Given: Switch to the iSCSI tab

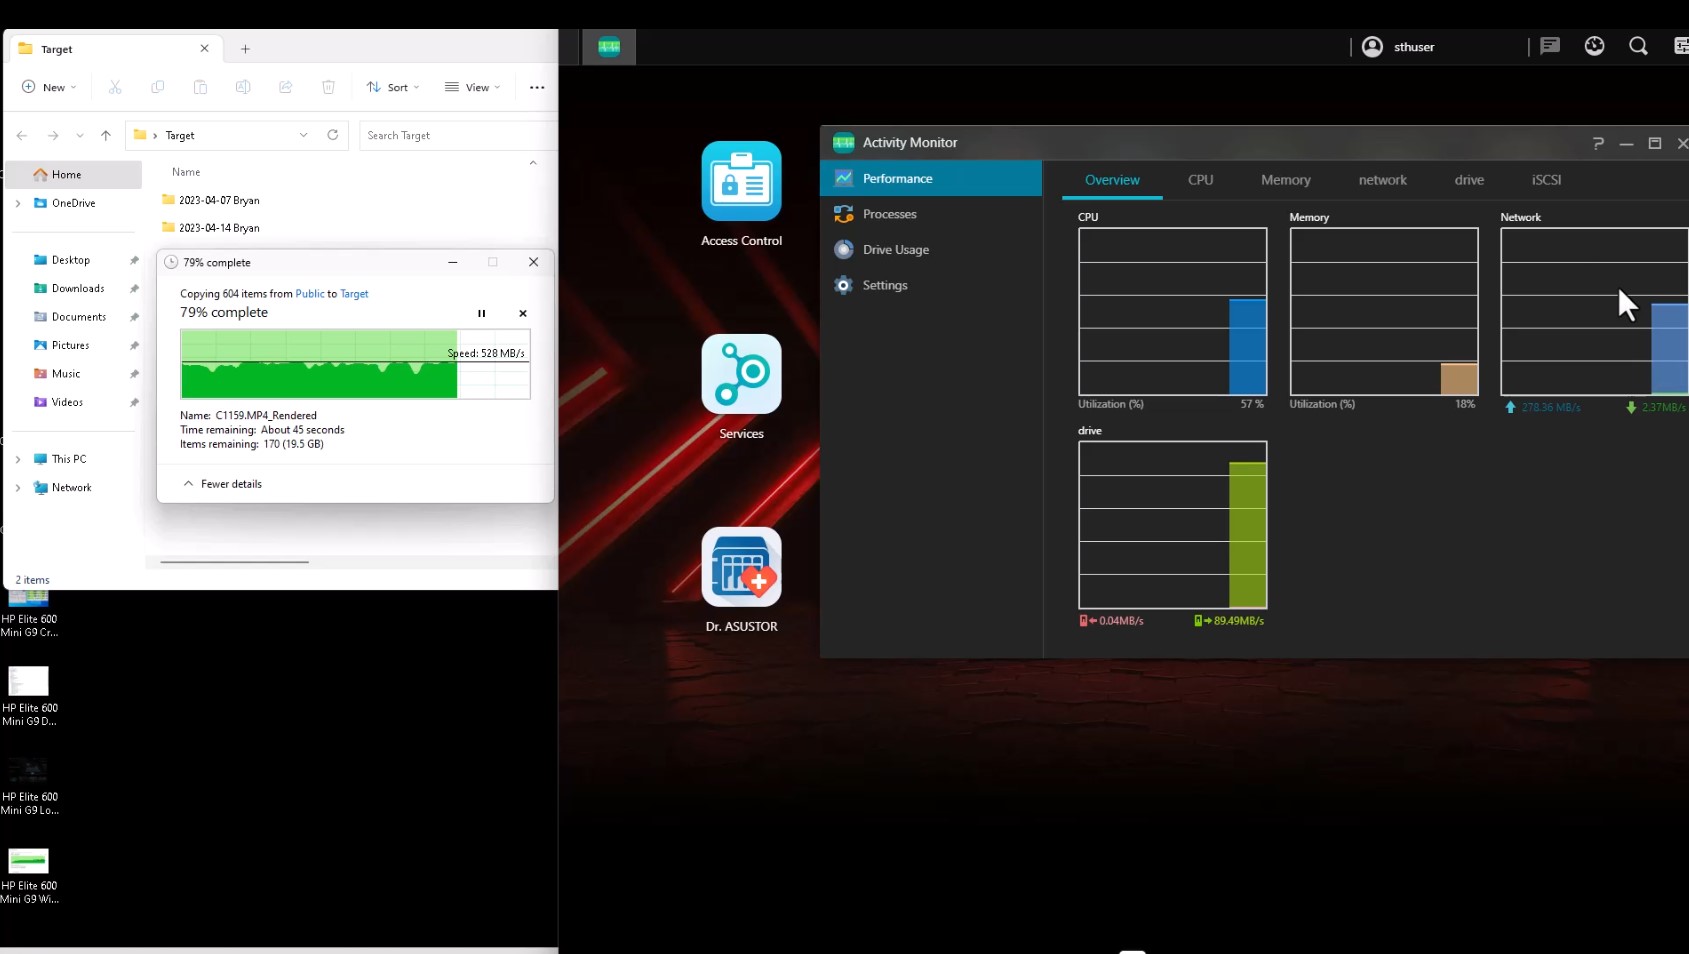Looking at the screenshot, I should 1546,180.
